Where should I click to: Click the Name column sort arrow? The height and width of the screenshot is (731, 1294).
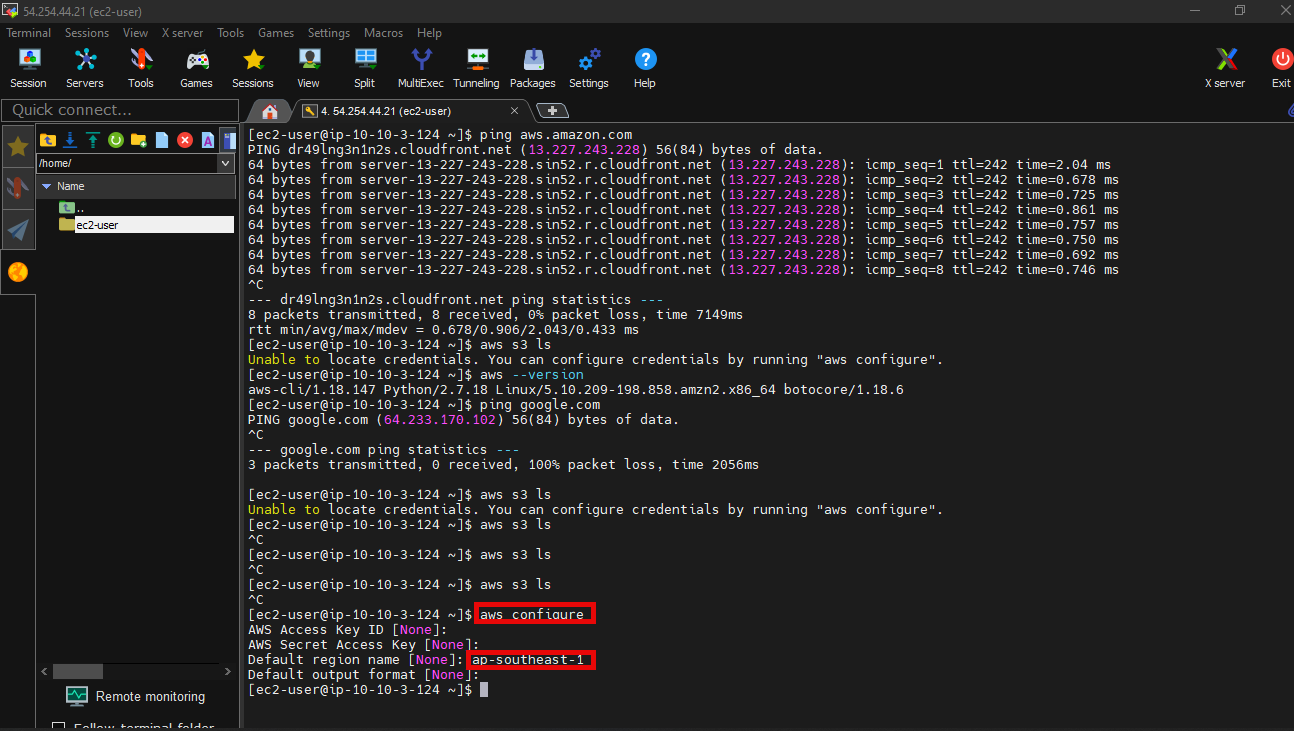(46, 186)
